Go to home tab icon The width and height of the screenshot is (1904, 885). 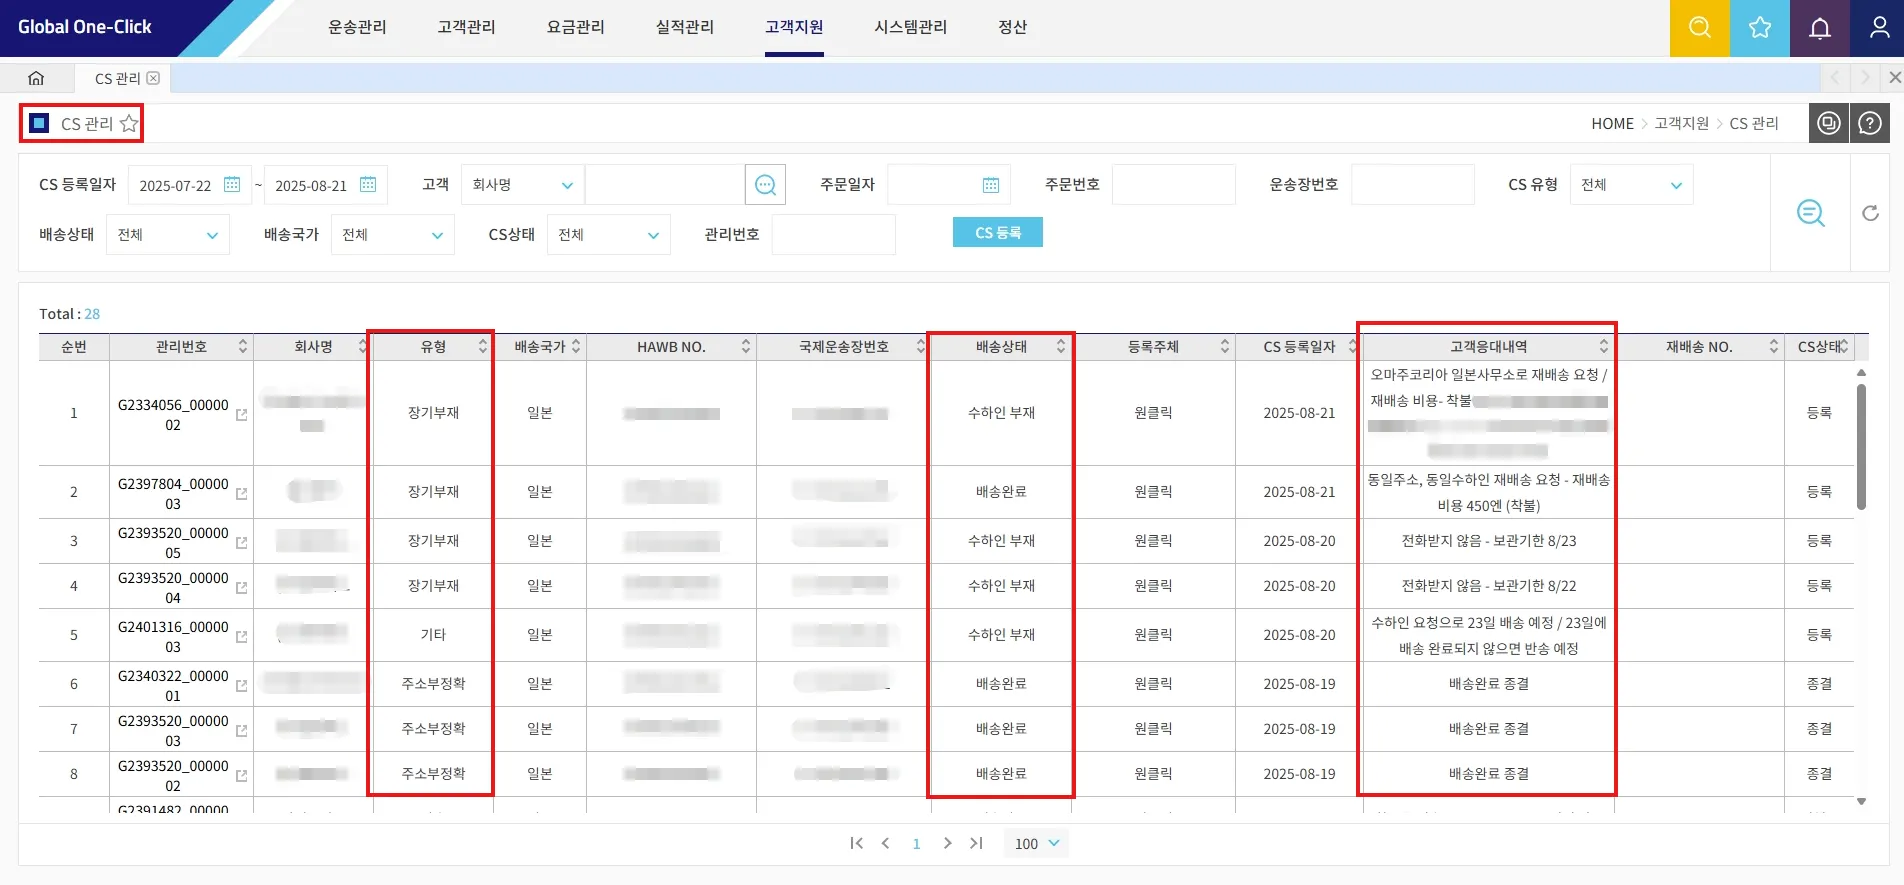click(36, 78)
